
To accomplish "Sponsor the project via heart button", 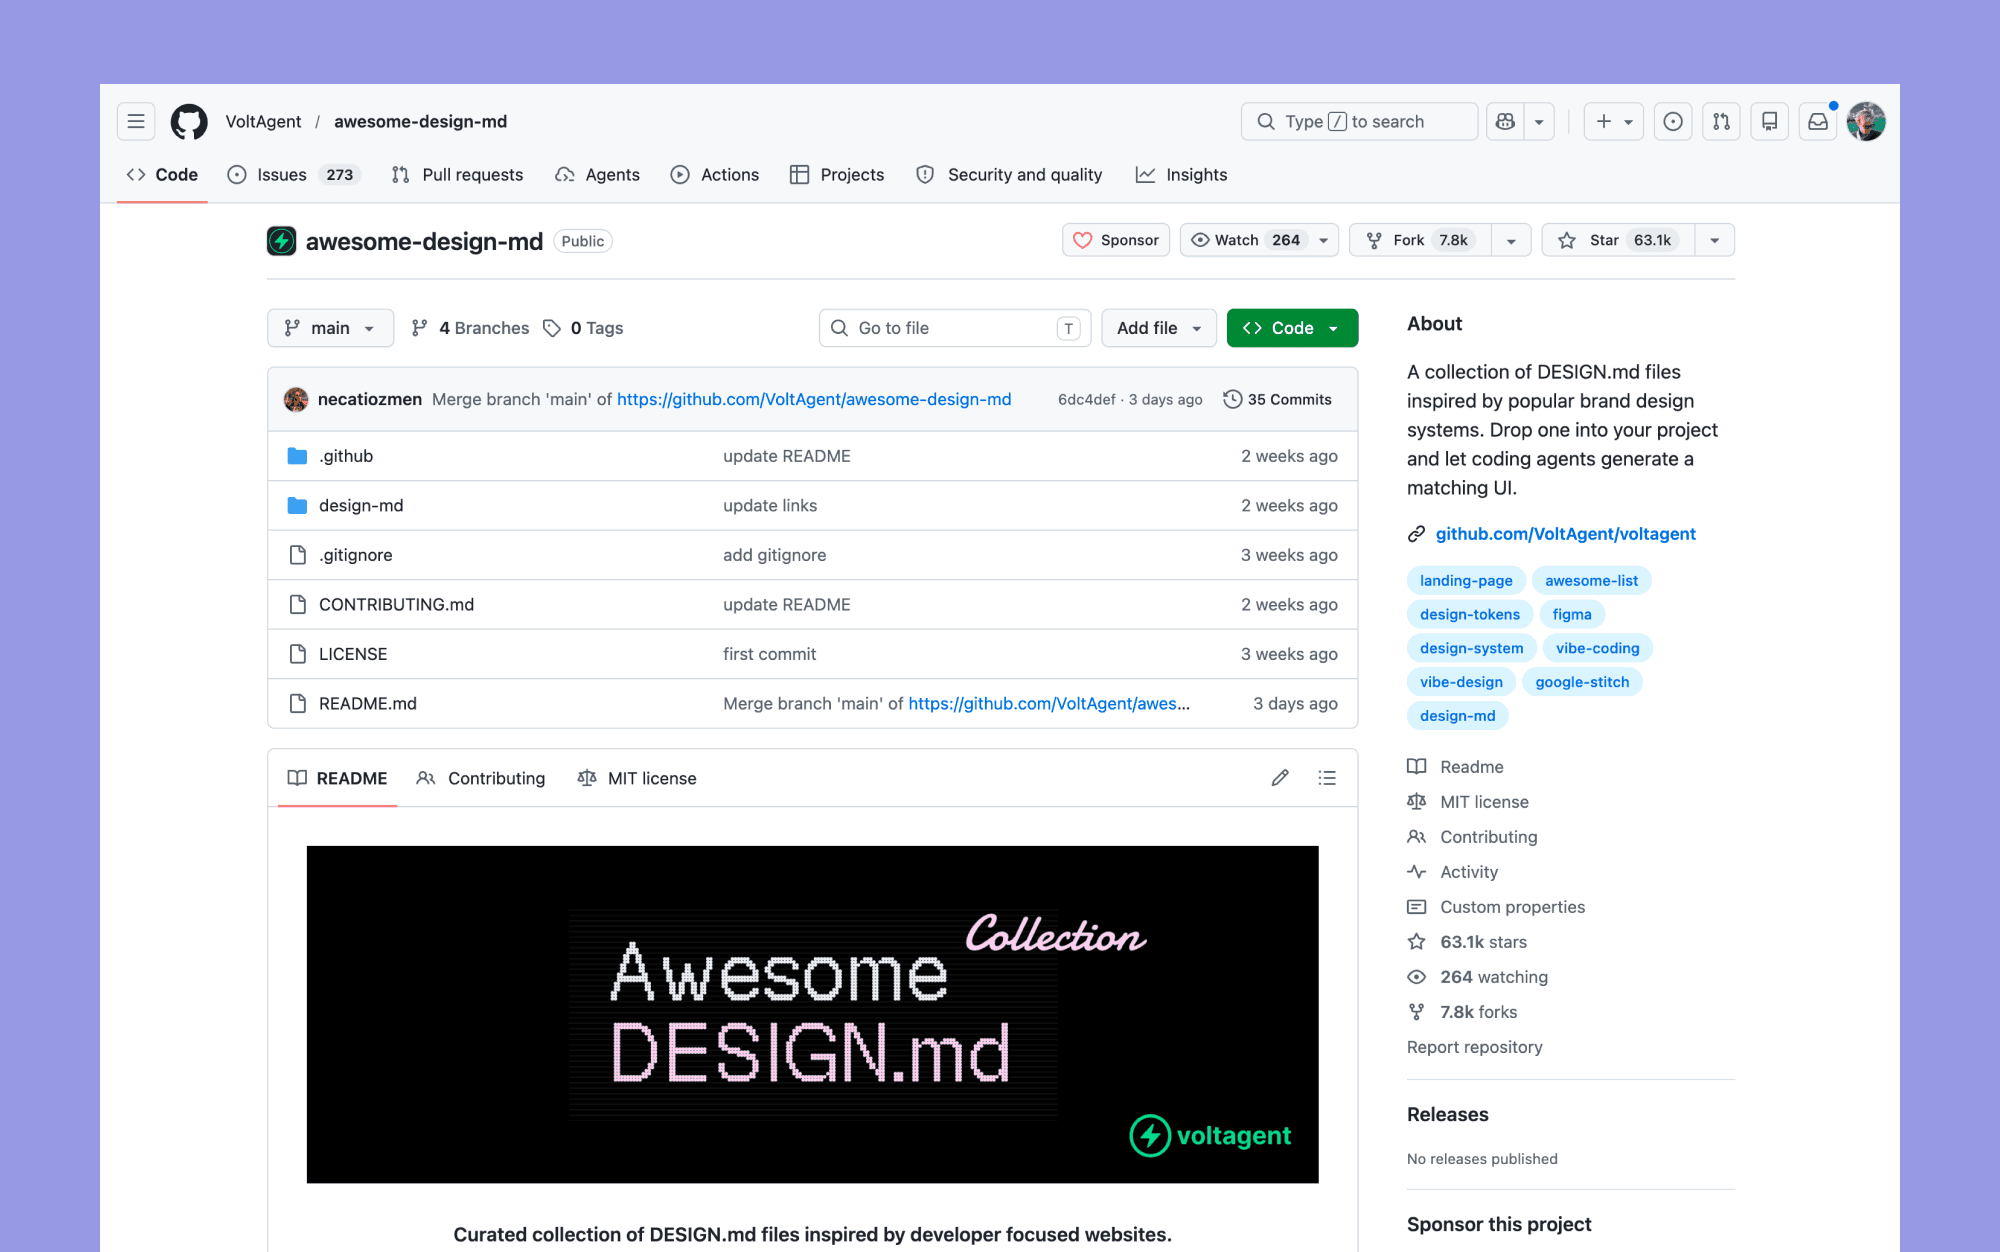I will tap(1115, 240).
